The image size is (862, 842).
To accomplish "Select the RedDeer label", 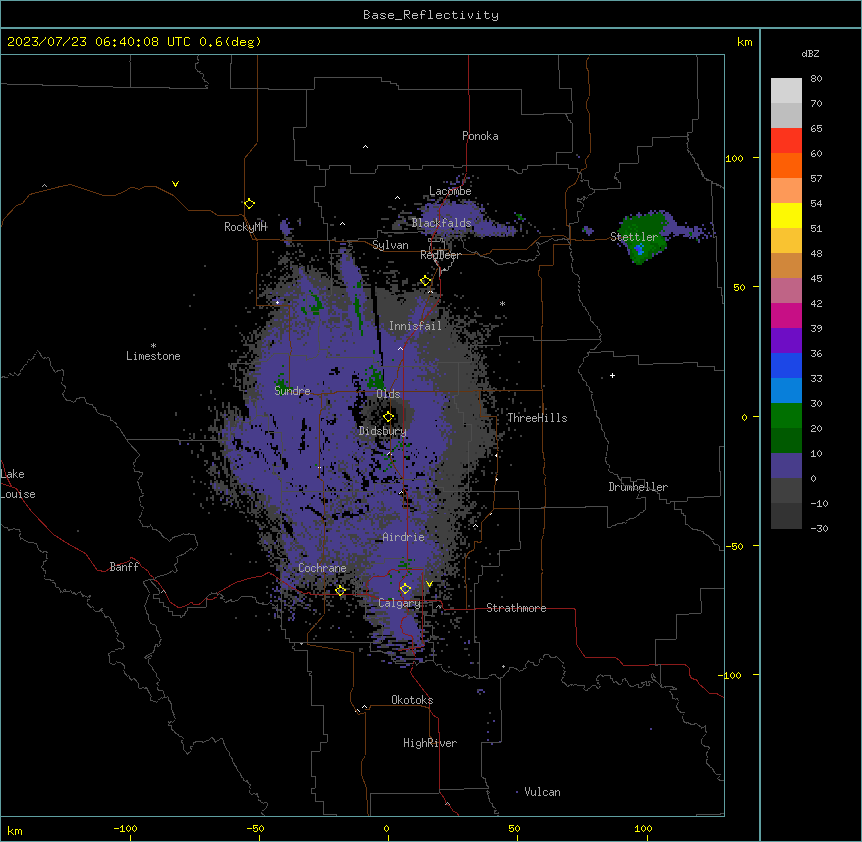I will 440,255.
